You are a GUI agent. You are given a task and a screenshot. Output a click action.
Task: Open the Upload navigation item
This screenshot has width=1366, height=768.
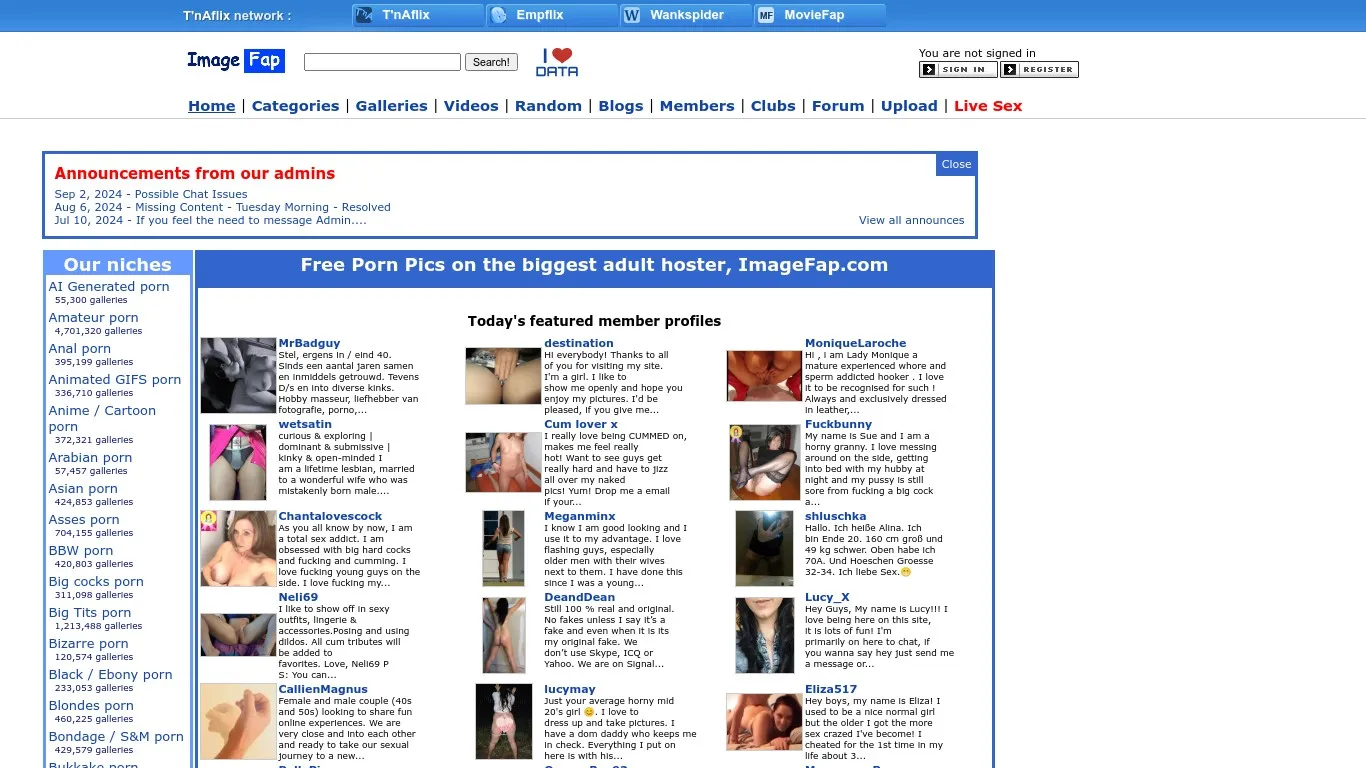point(908,105)
